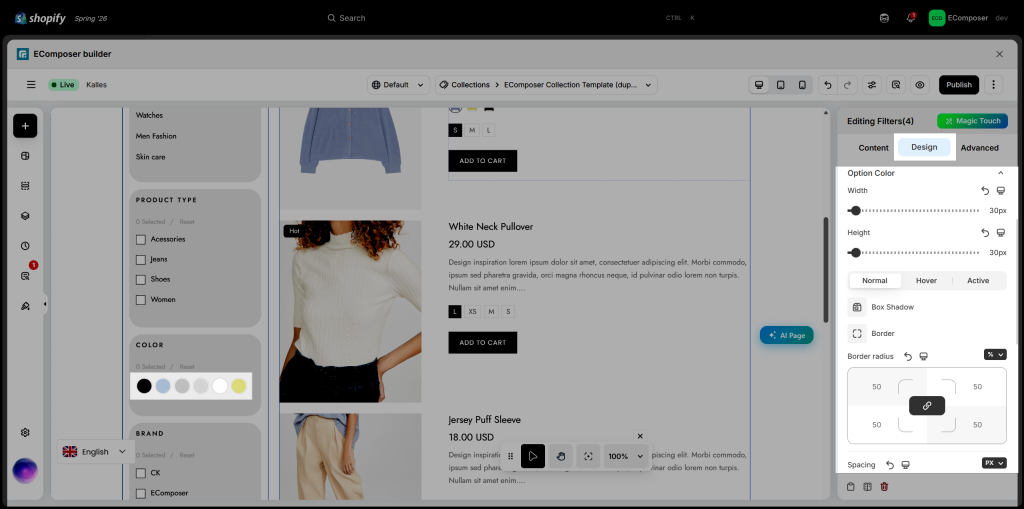Image resolution: width=1024 pixels, height=509 pixels.
Task: Click the Border settings icon
Action: click(x=857, y=333)
